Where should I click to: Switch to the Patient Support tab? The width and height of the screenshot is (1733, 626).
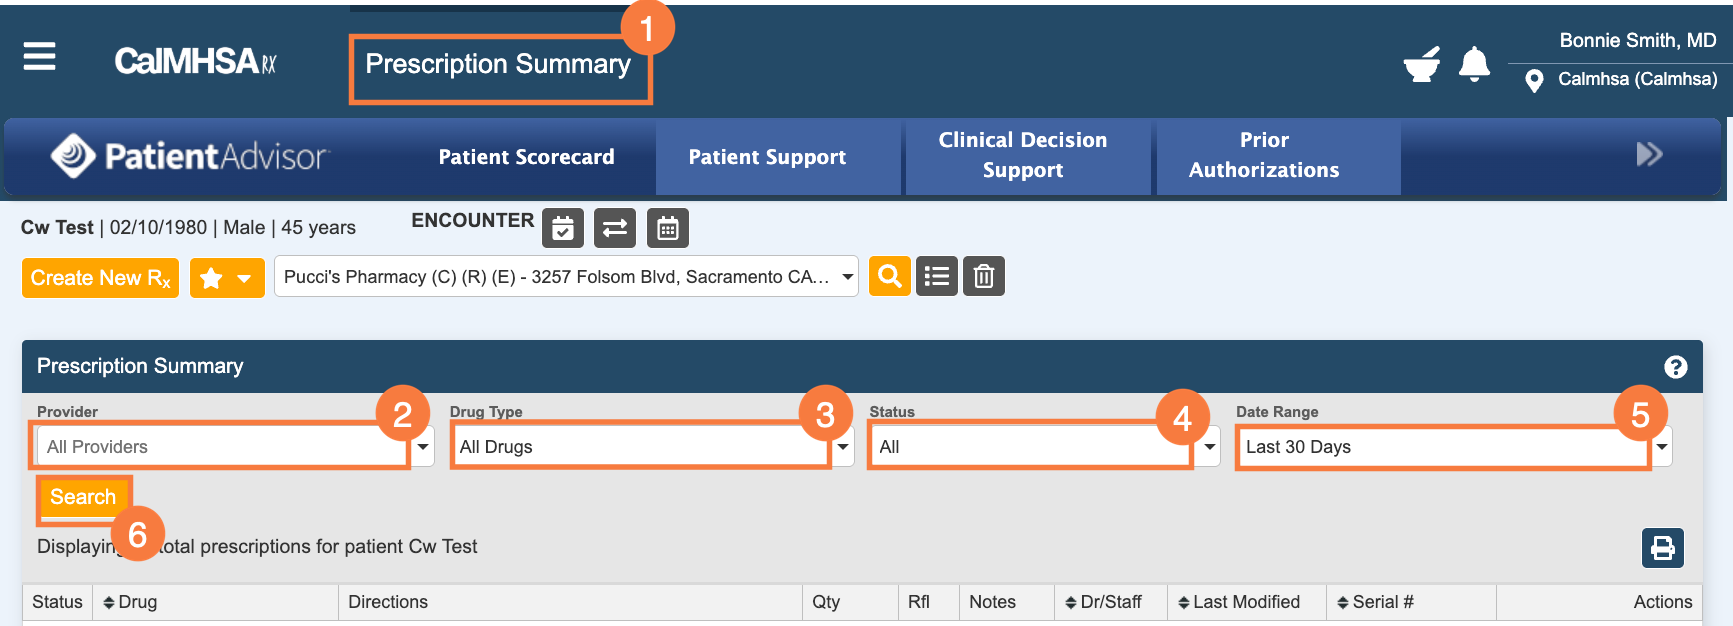click(768, 157)
